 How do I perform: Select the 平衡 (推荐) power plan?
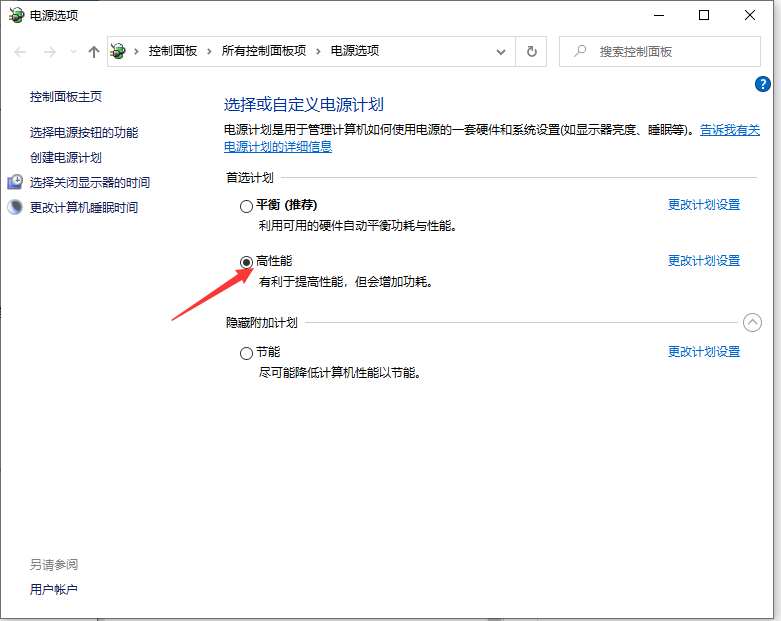246,206
